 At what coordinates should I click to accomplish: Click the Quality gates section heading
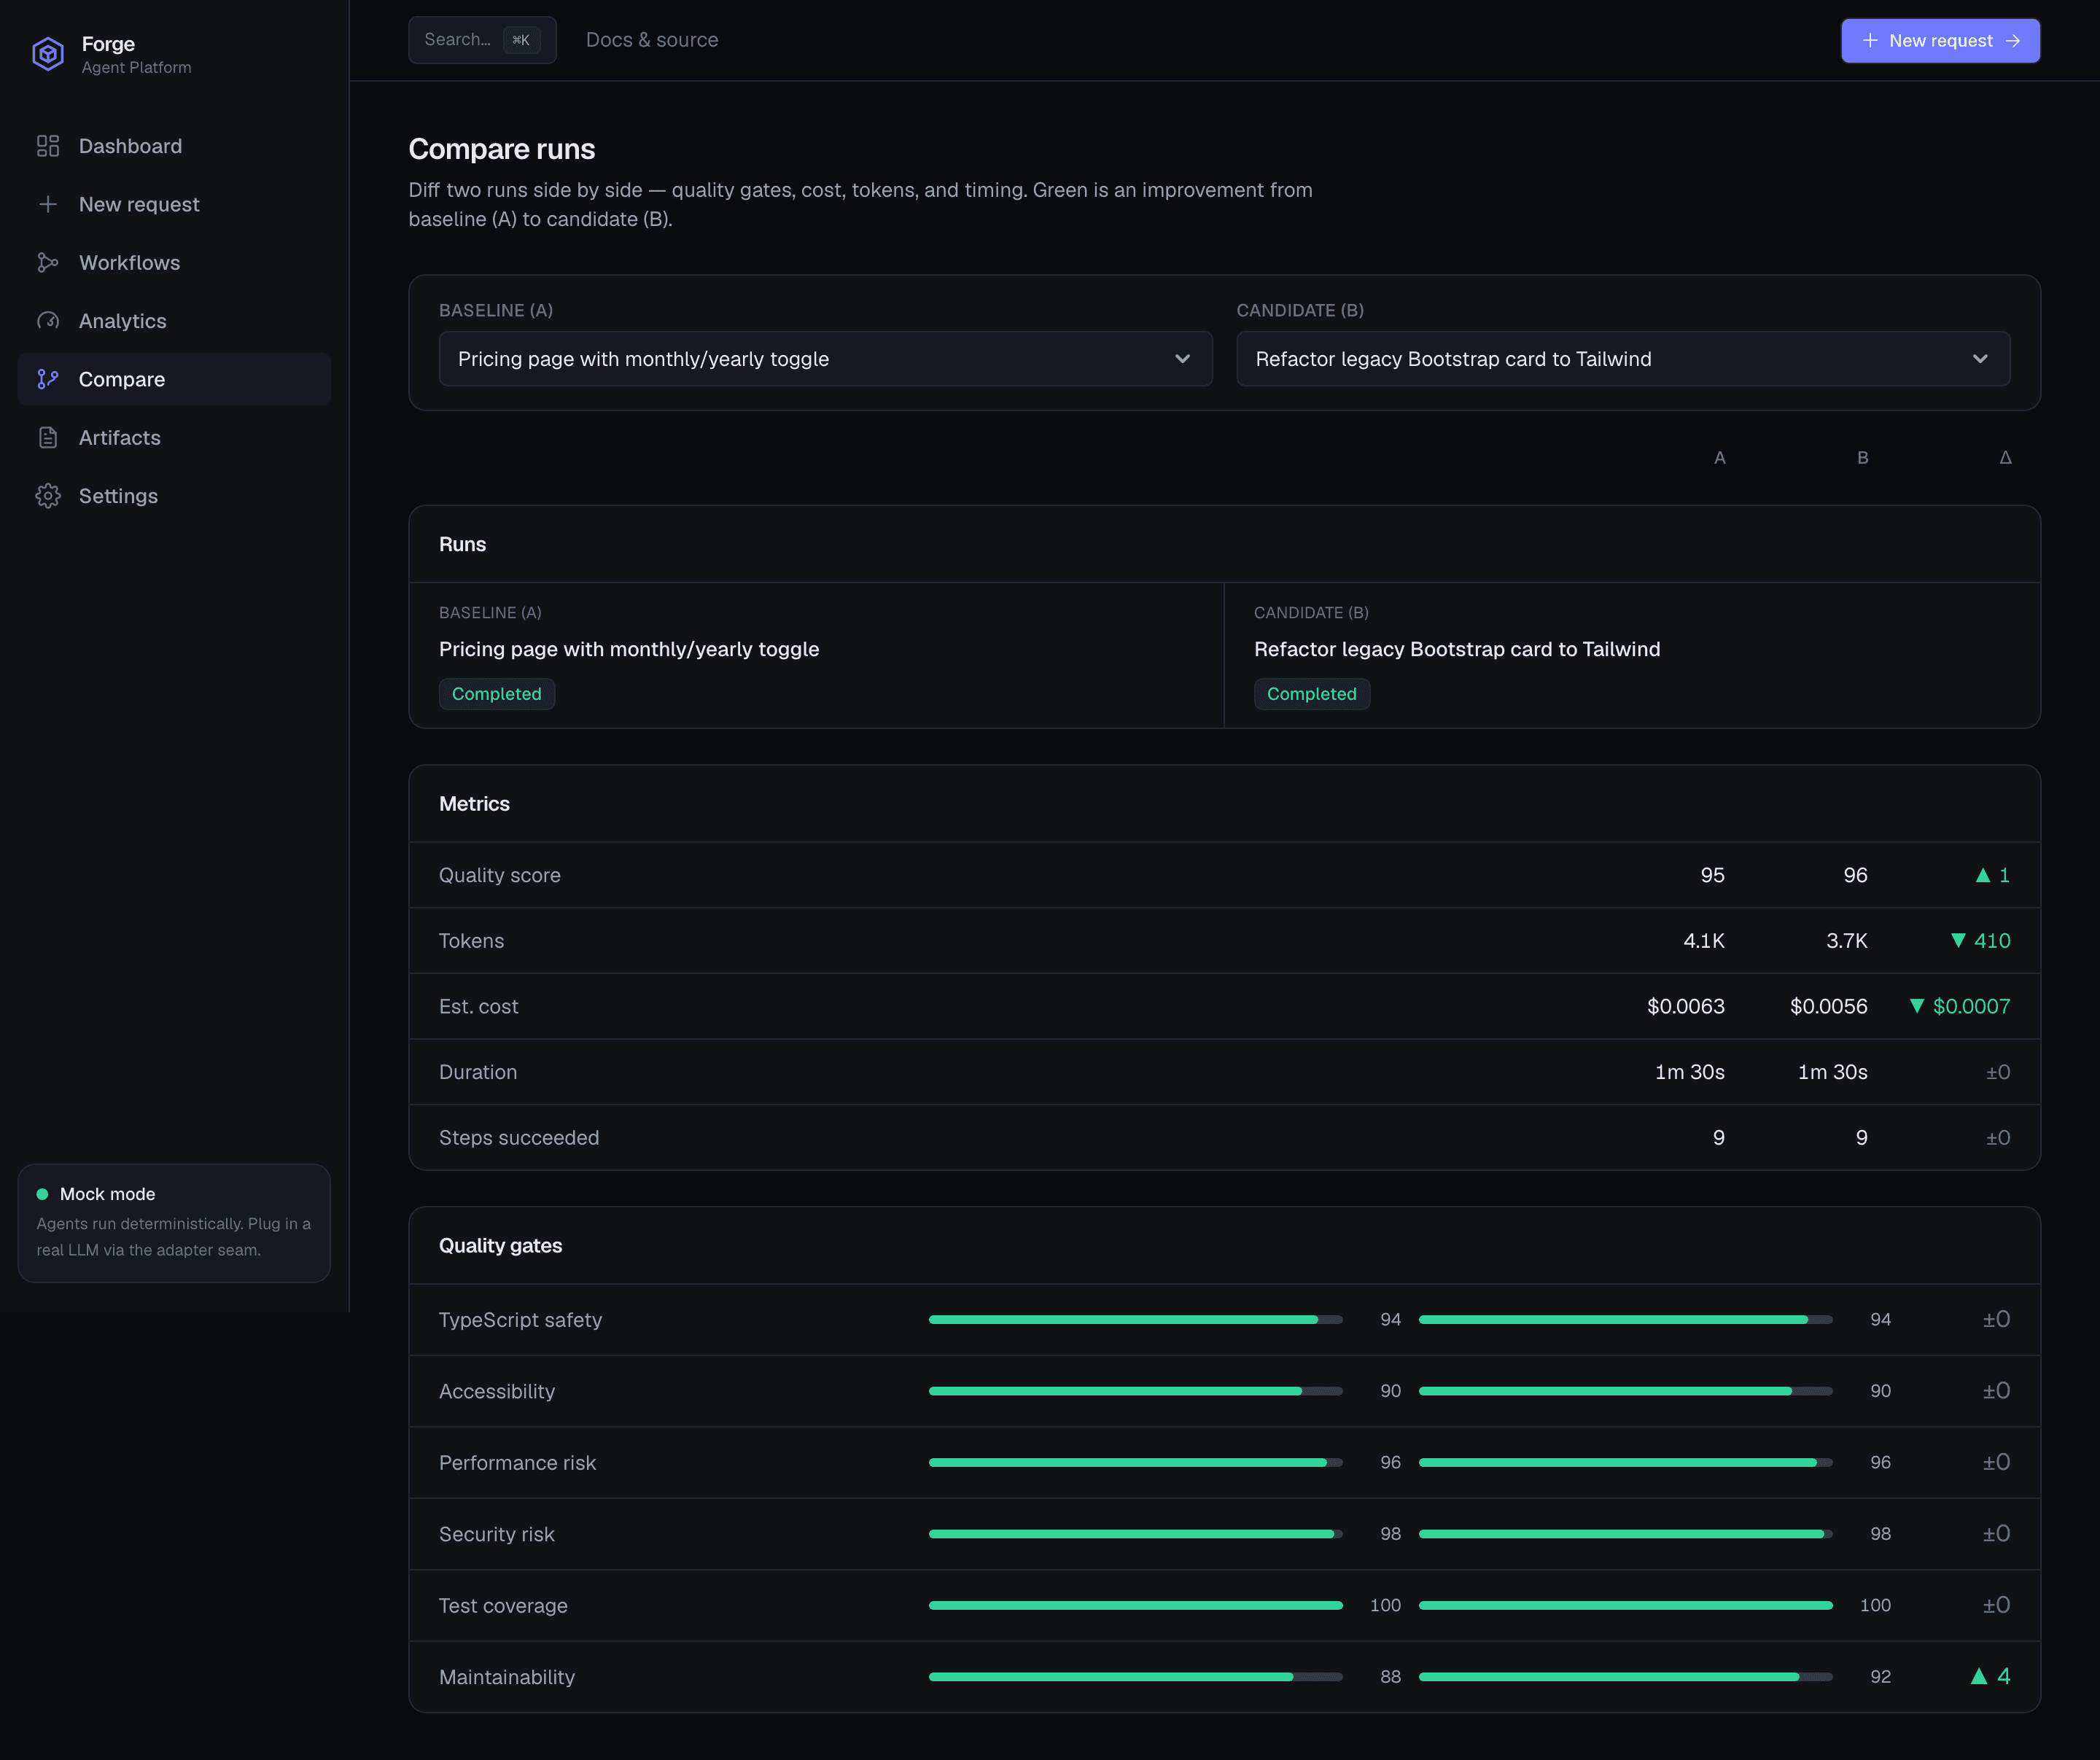(500, 1245)
